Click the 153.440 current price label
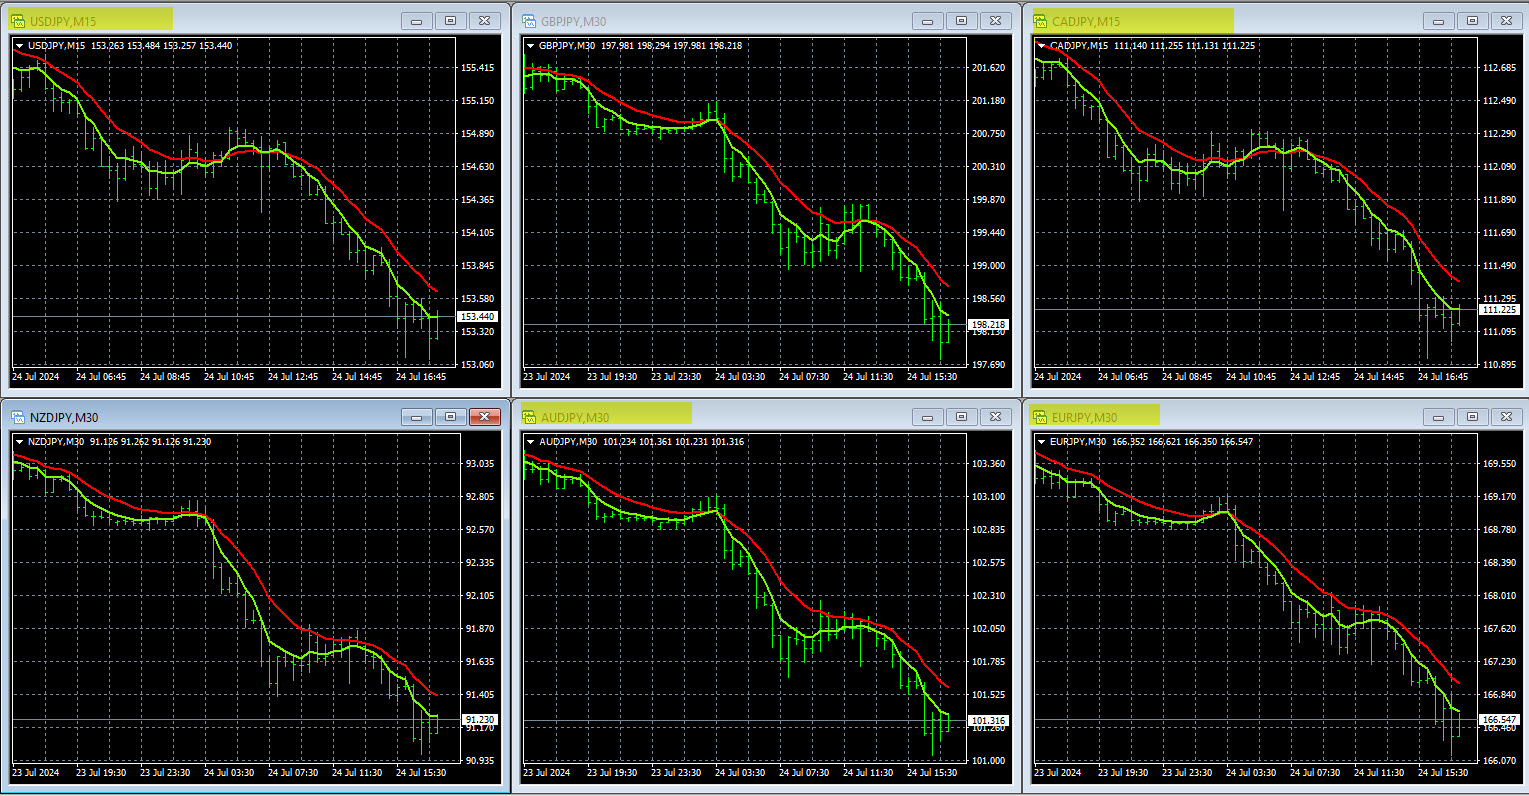 point(477,317)
